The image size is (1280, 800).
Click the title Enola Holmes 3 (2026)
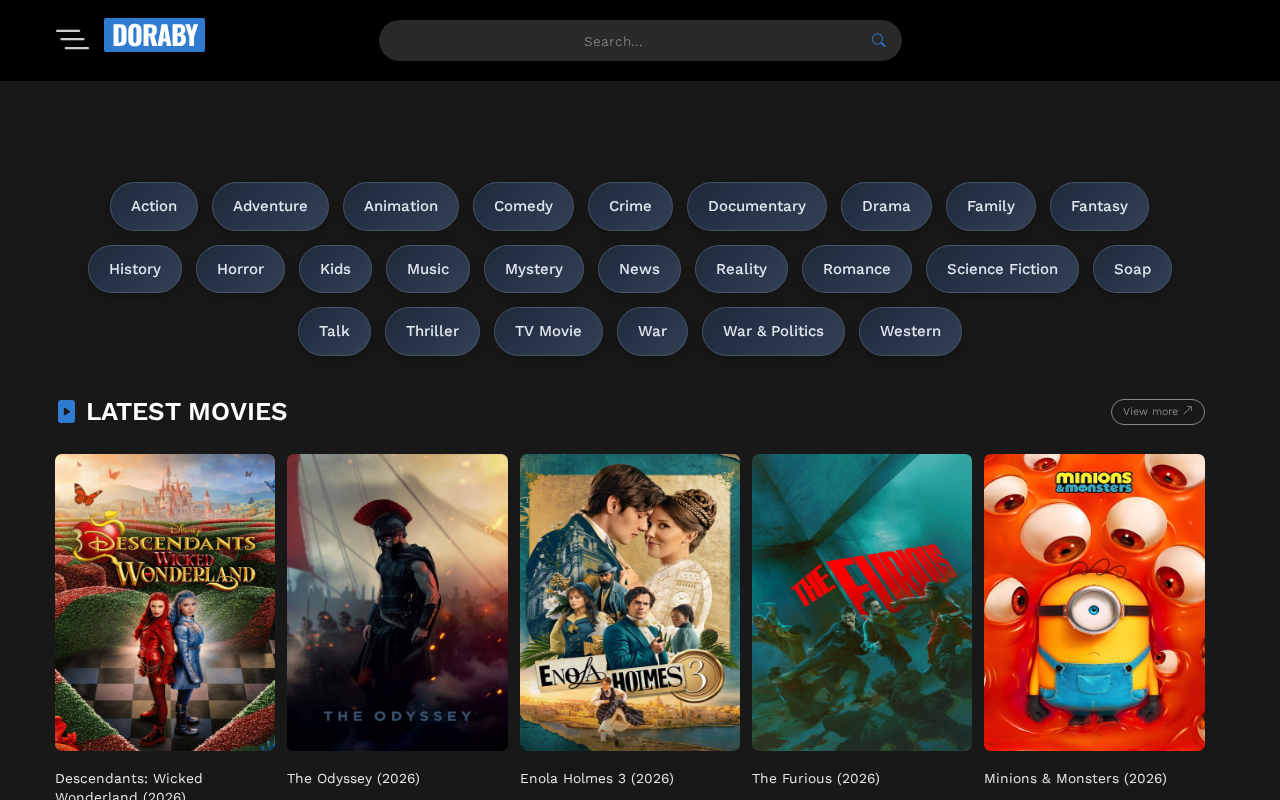[597, 778]
